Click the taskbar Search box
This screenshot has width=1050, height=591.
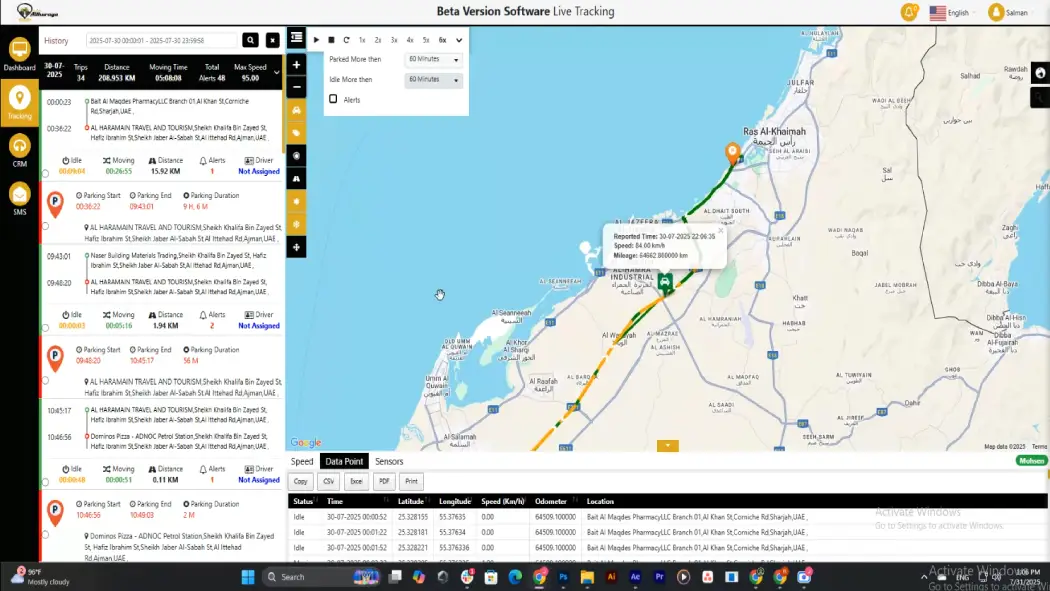[x=321, y=577]
